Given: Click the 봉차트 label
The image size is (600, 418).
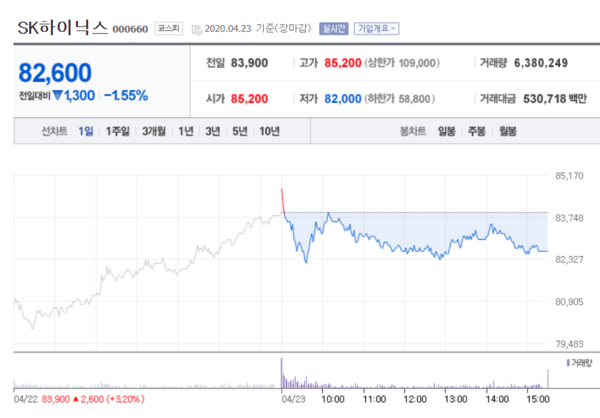Looking at the screenshot, I should pos(412,131).
